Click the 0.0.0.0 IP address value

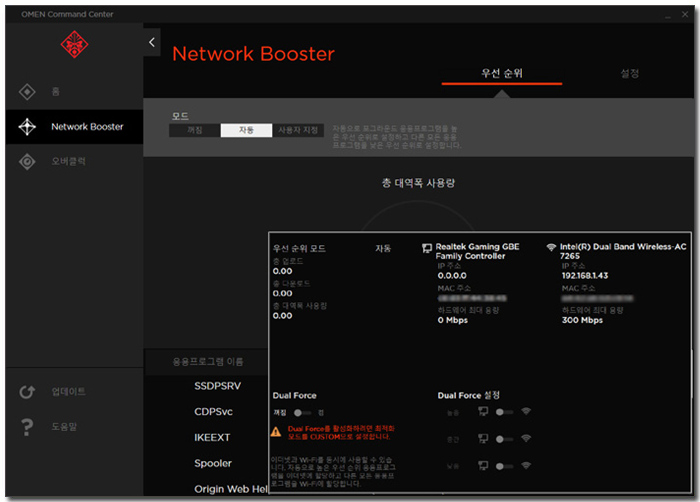452,276
